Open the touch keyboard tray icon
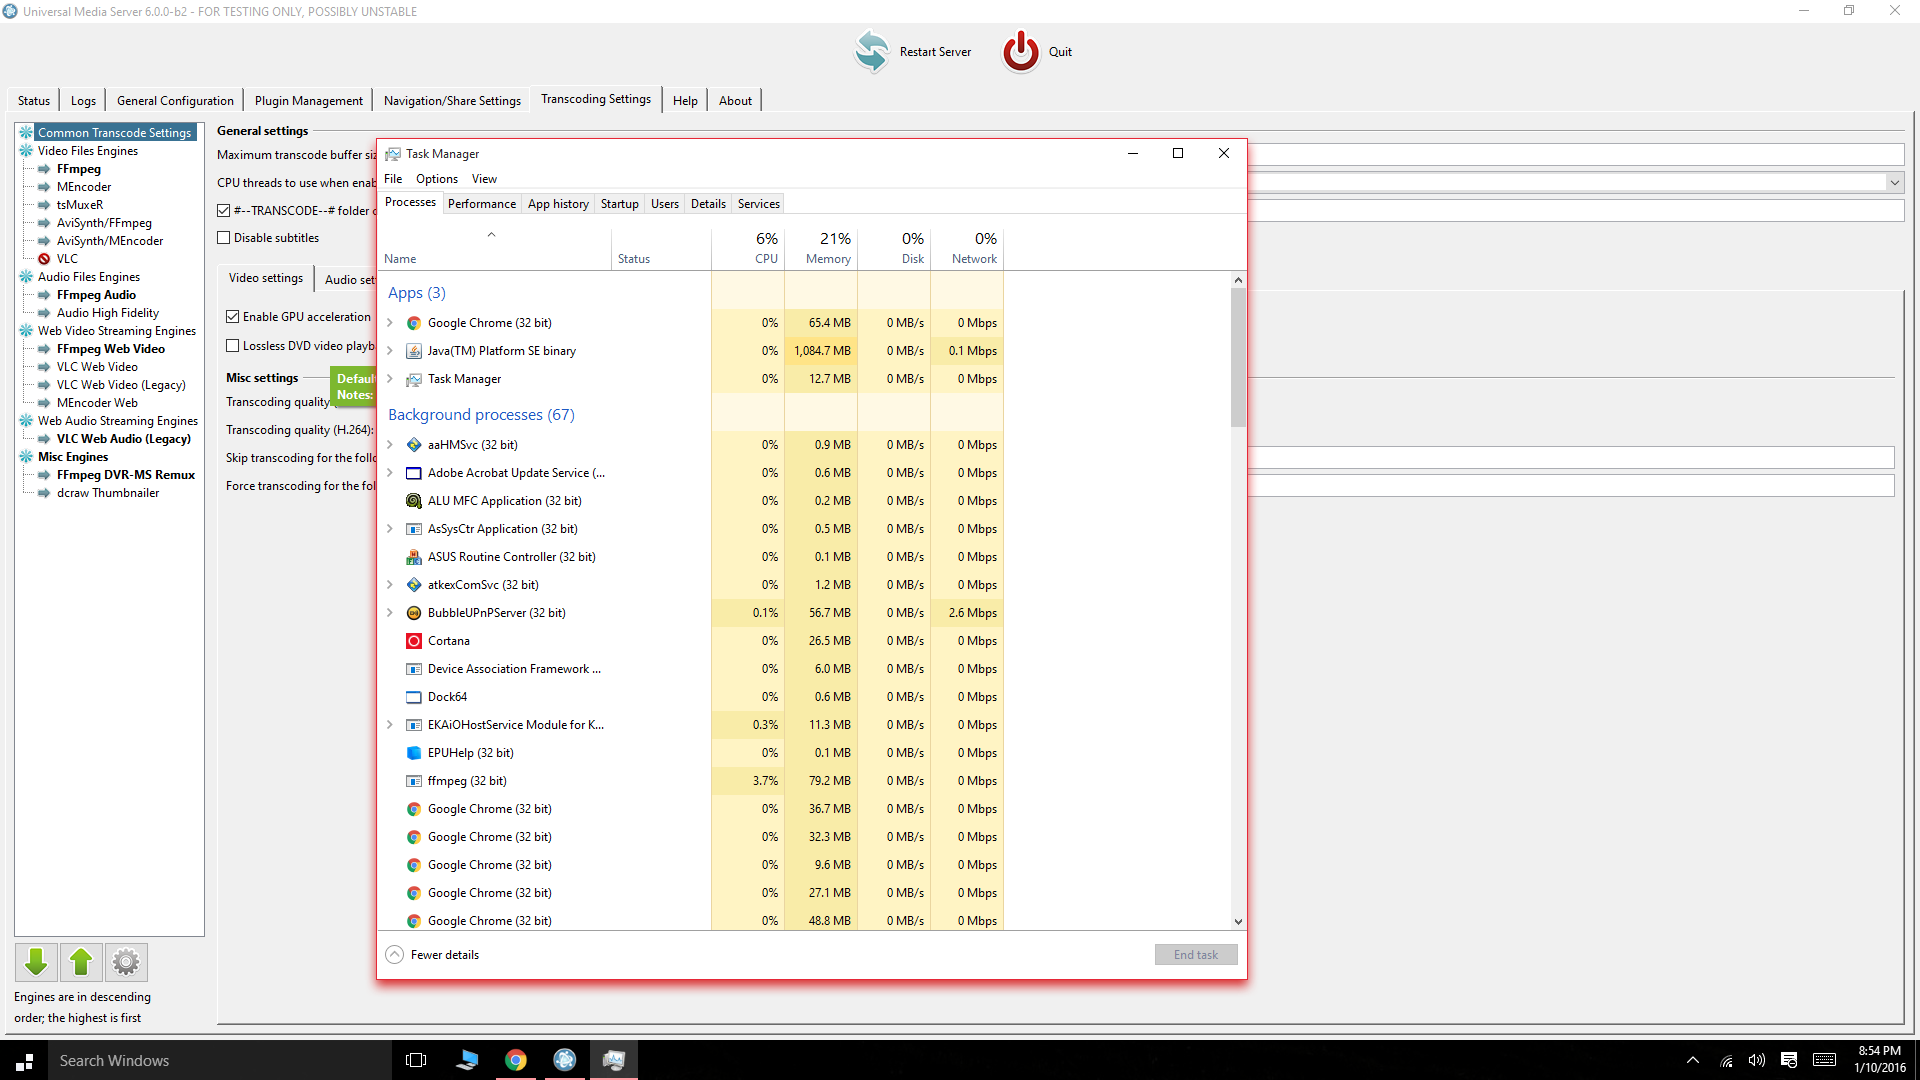The width and height of the screenshot is (1920, 1080). pyautogui.click(x=1824, y=1060)
